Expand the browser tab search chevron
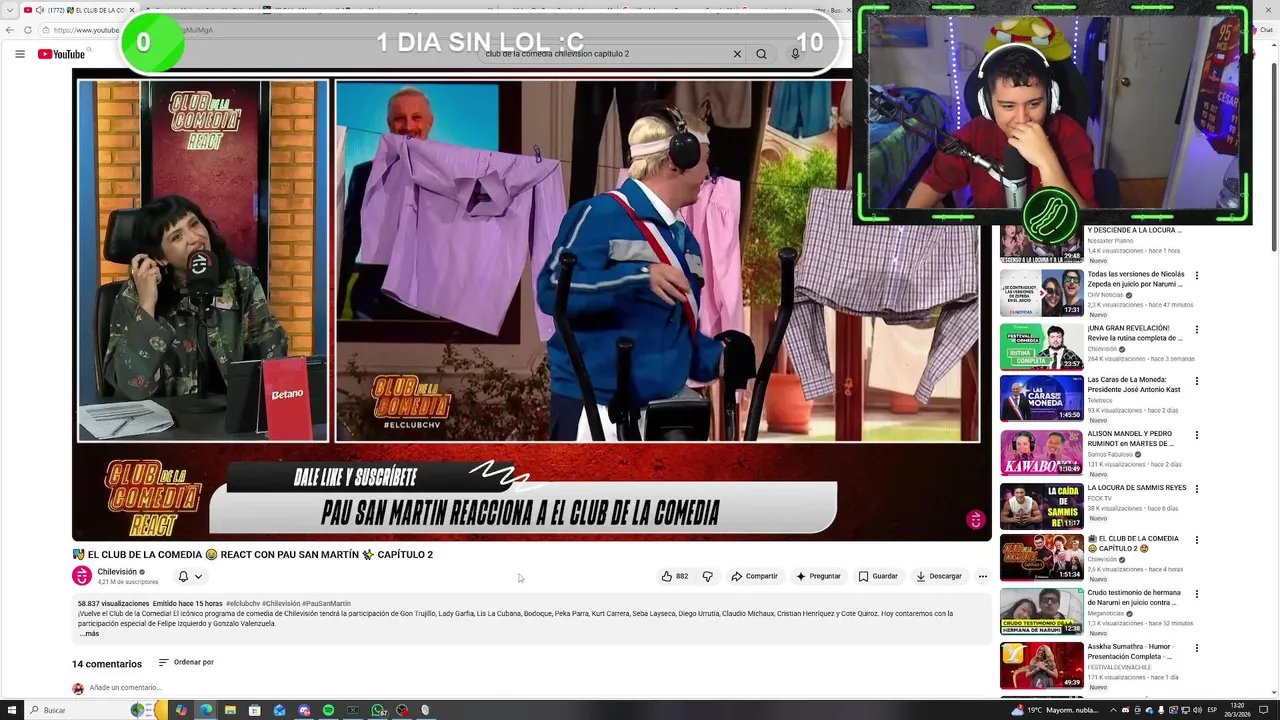 click(8, 10)
